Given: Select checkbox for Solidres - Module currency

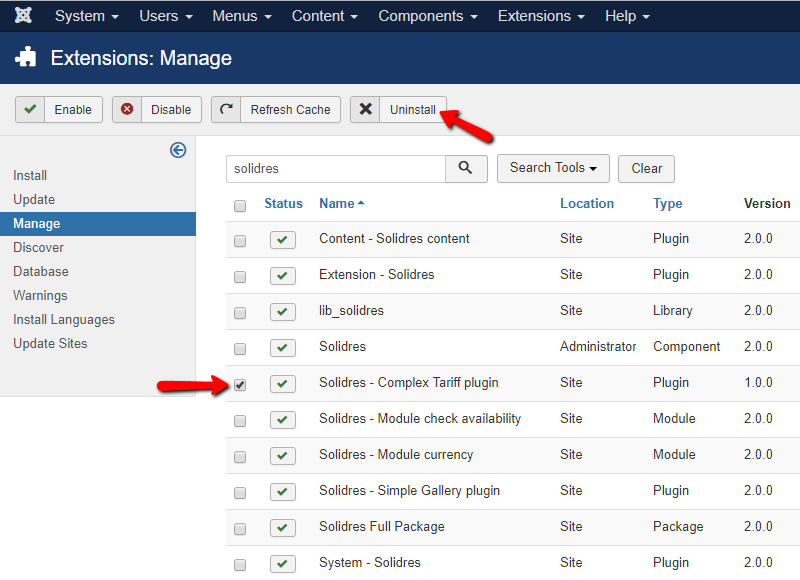Looking at the screenshot, I should coord(240,456).
